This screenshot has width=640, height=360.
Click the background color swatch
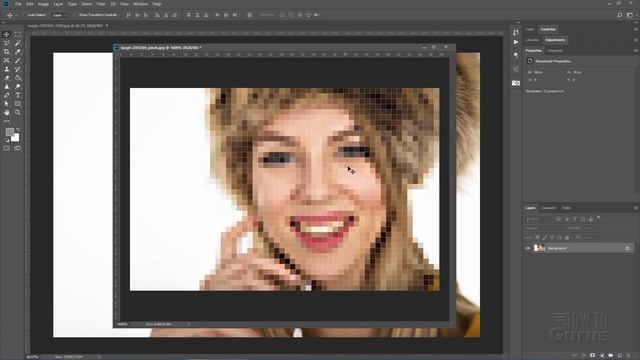pyautogui.click(x=16, y=138)
